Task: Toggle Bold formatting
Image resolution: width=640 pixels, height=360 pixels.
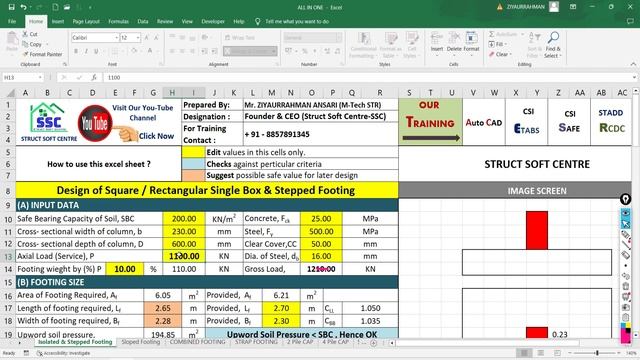Action: pyautogui.click(x=76, y=51)
